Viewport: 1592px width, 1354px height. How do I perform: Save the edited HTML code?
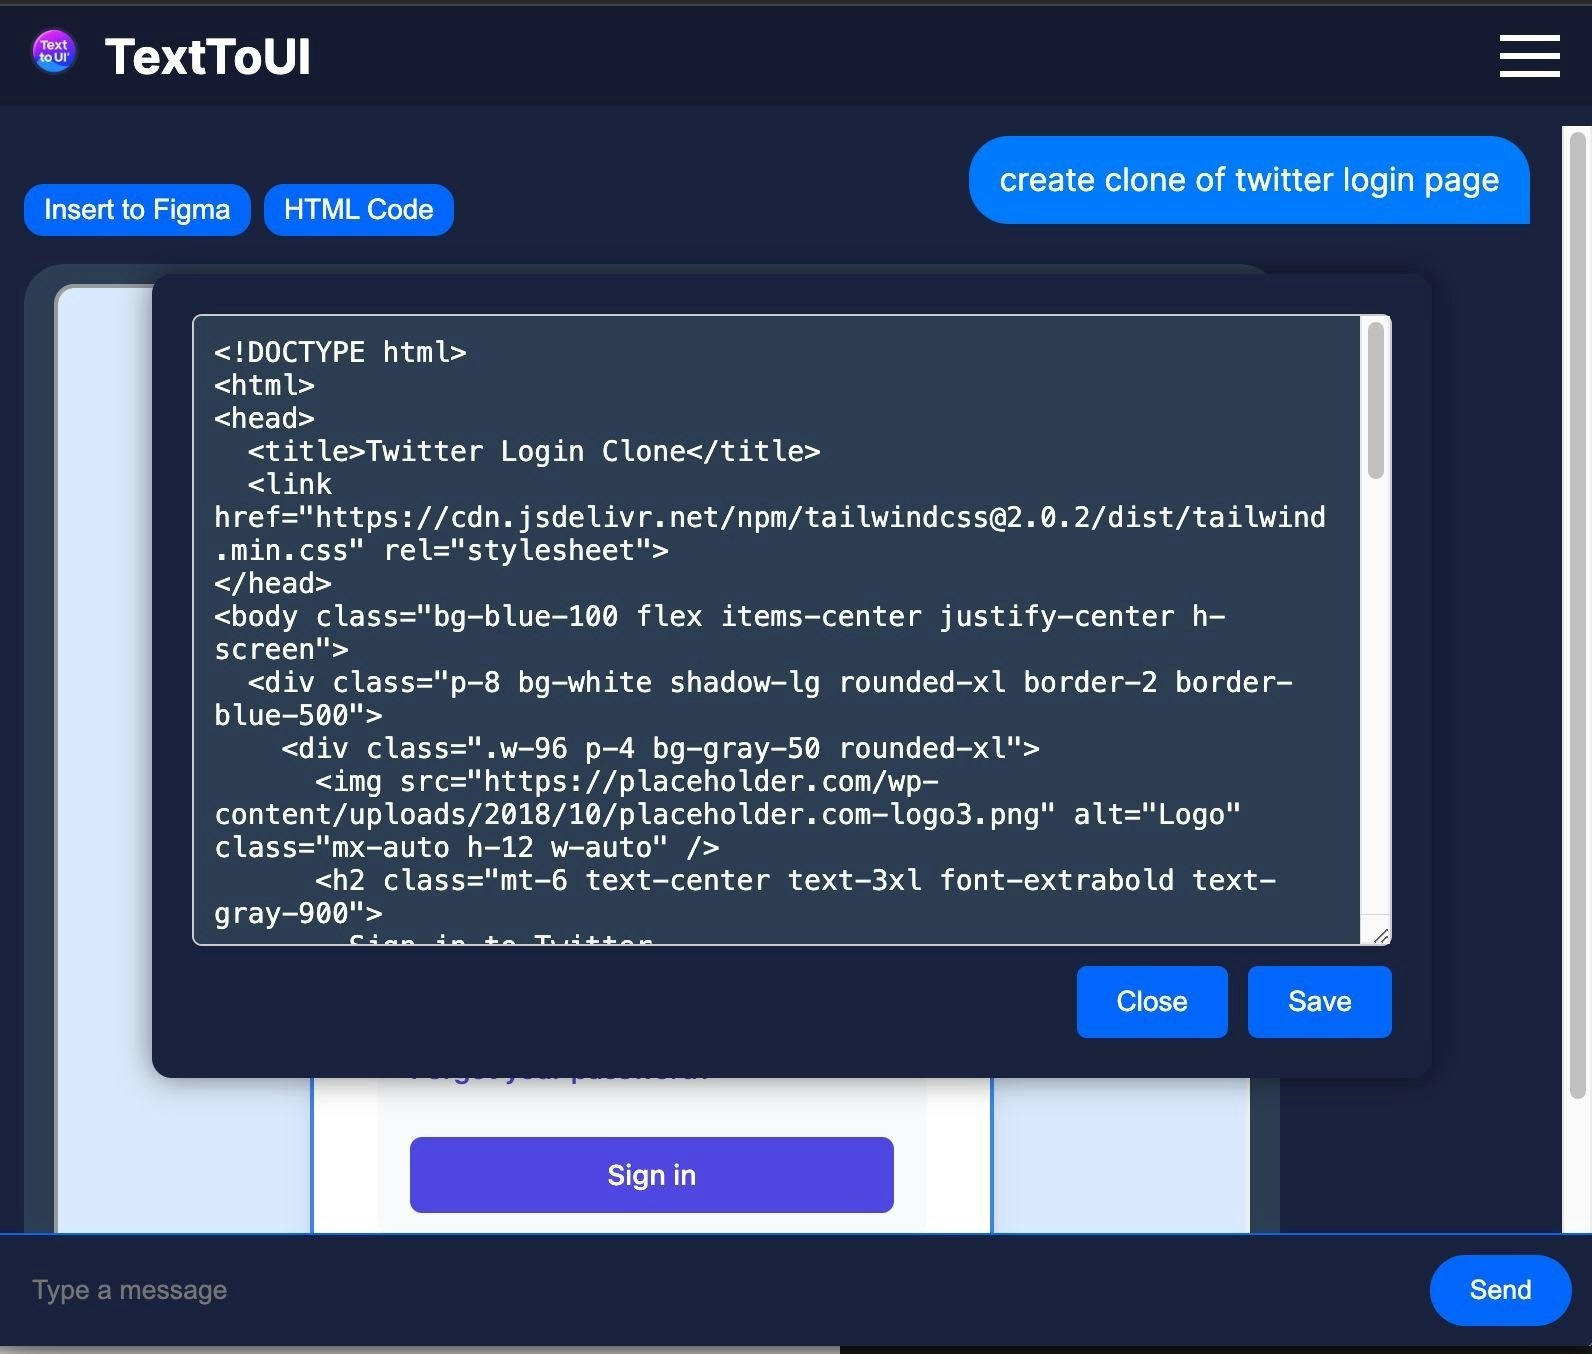pyautogui.click(x=1319, y=1002)
